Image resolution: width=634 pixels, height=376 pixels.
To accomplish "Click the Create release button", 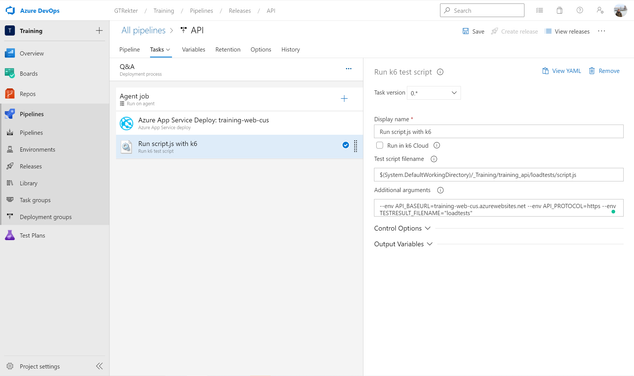I will [x=514, y=31].
